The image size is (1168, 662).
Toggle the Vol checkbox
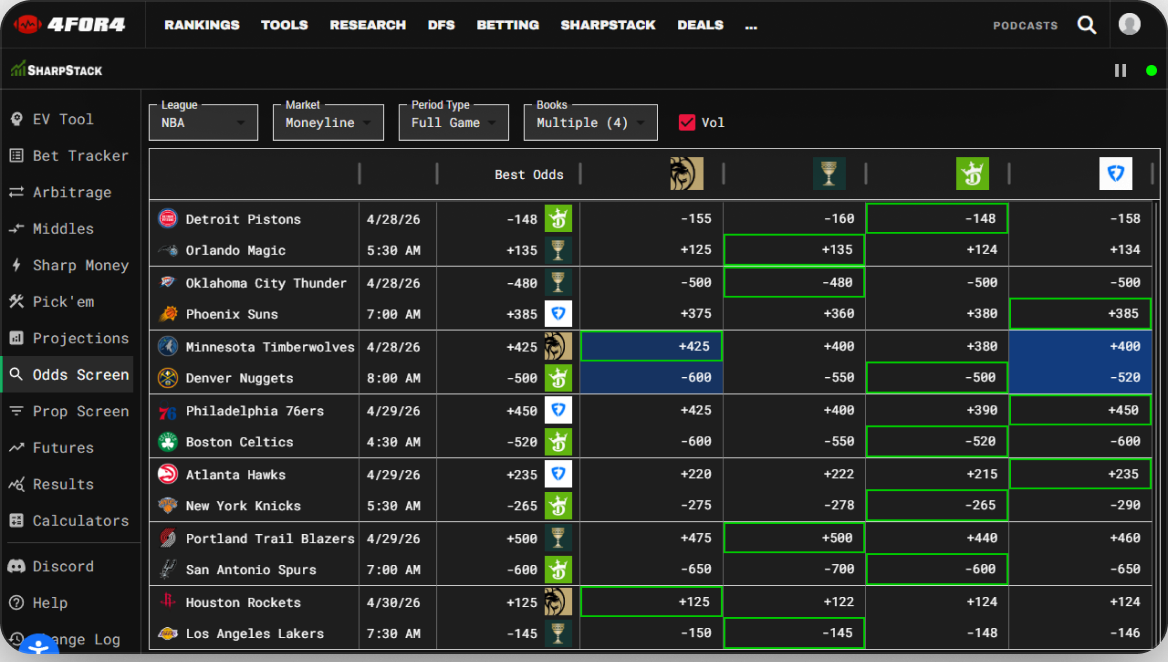tap(687, 123)
